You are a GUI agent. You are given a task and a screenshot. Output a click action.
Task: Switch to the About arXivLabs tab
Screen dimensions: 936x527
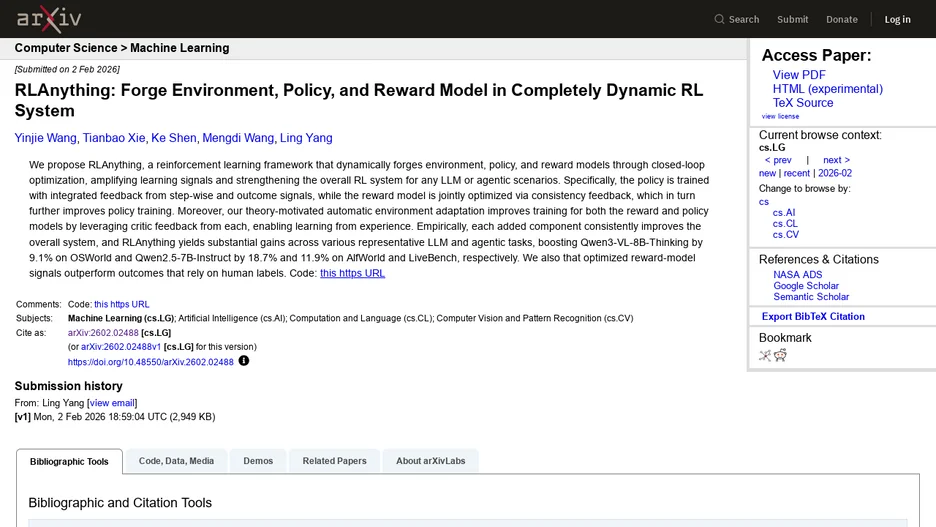[x=430, y=461]
